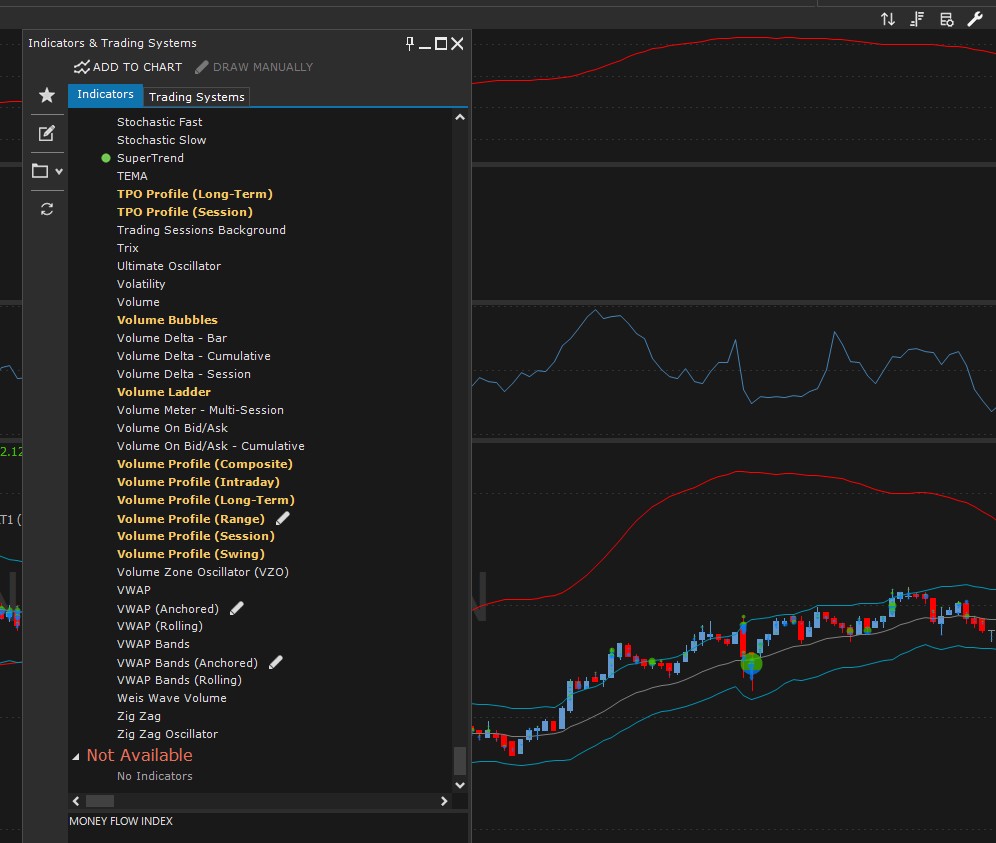Image resolution: width=996 pixels, height=843 pixels.
Task: Select TEMA indicator
Action: (132, 176)
